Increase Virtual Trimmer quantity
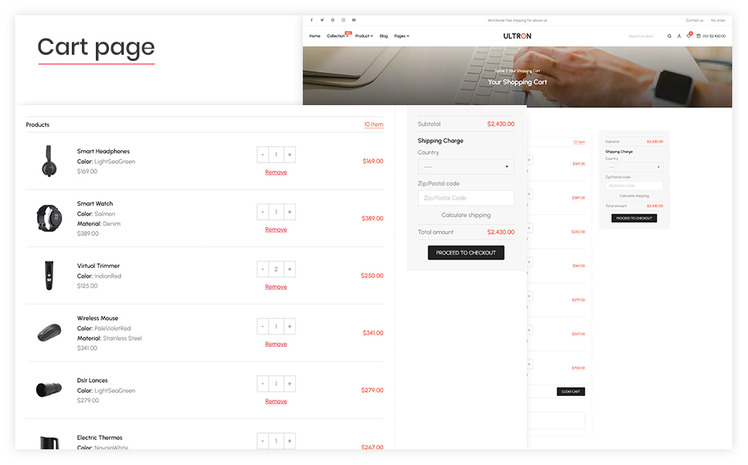 (290, 269)
